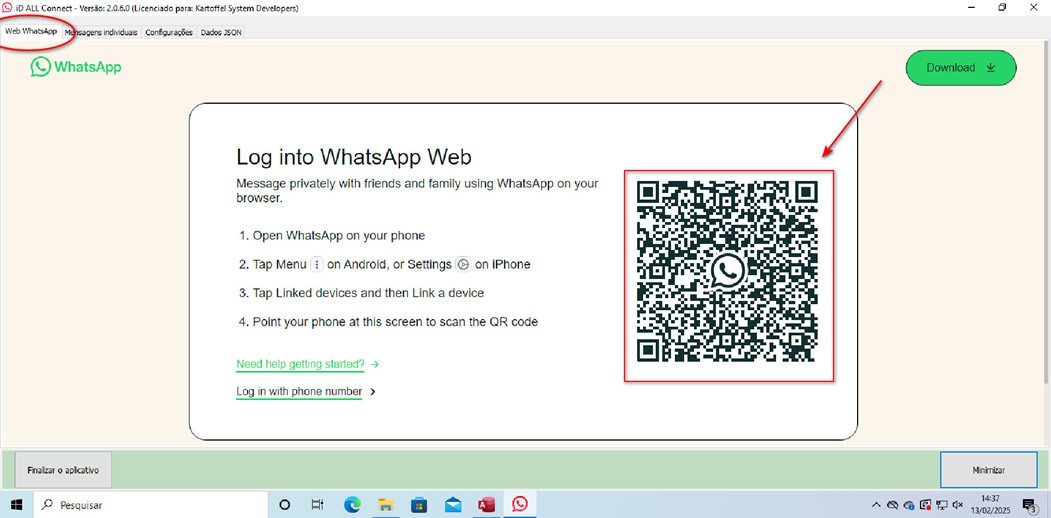Select iD ALL Connect icon in taskbar
This screenshot has height=518, width=1051.
coord(520,505)
